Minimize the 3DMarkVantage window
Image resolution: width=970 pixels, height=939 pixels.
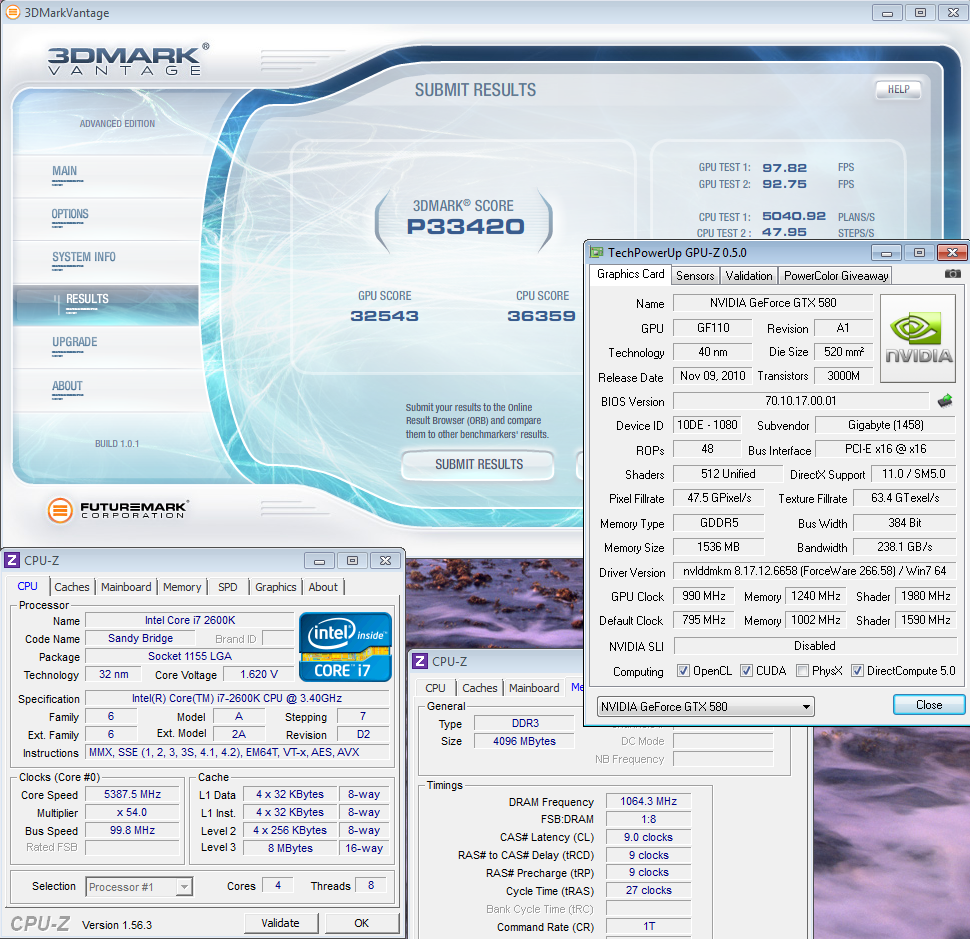tap(887, 12)
